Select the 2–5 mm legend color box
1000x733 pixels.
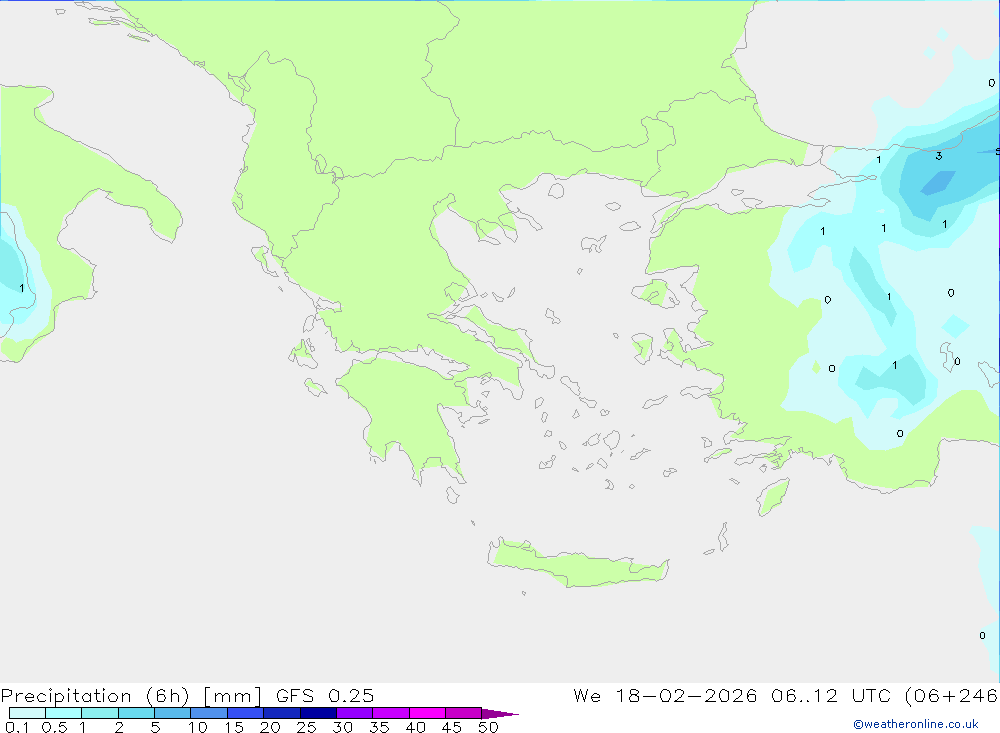(136, 713)
